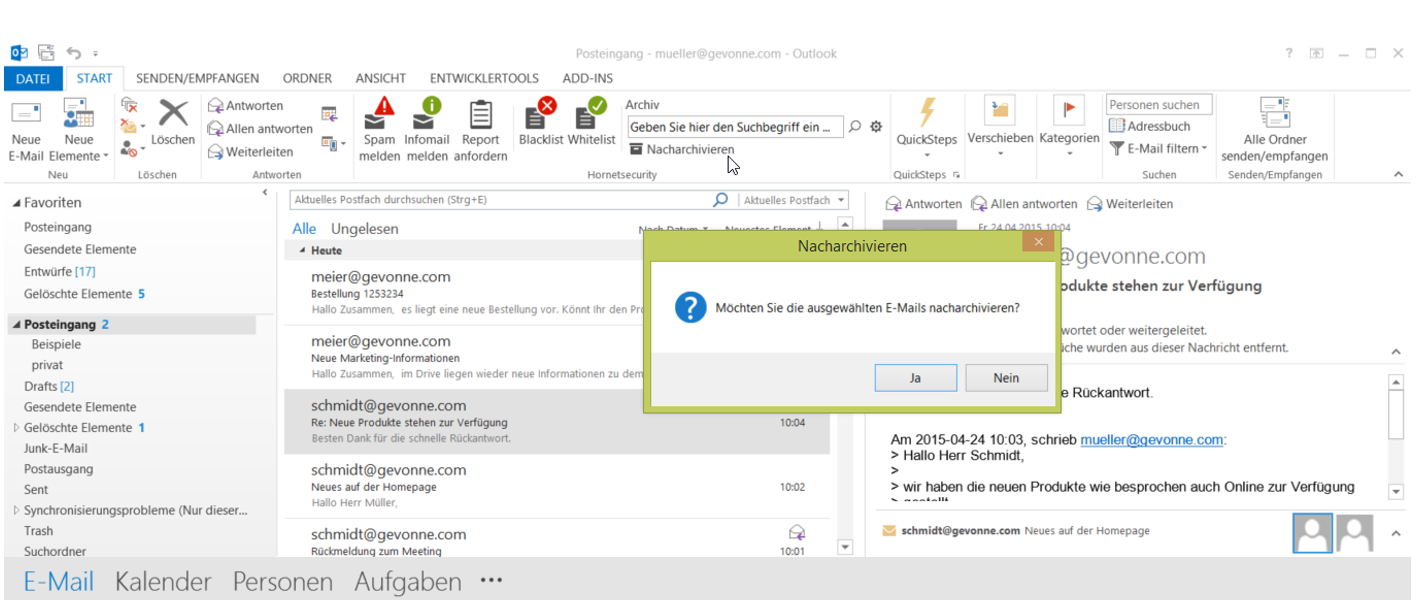Open the Entwürfe folder
Viewport: 1421px width, 600px height.
pos(60,272)
